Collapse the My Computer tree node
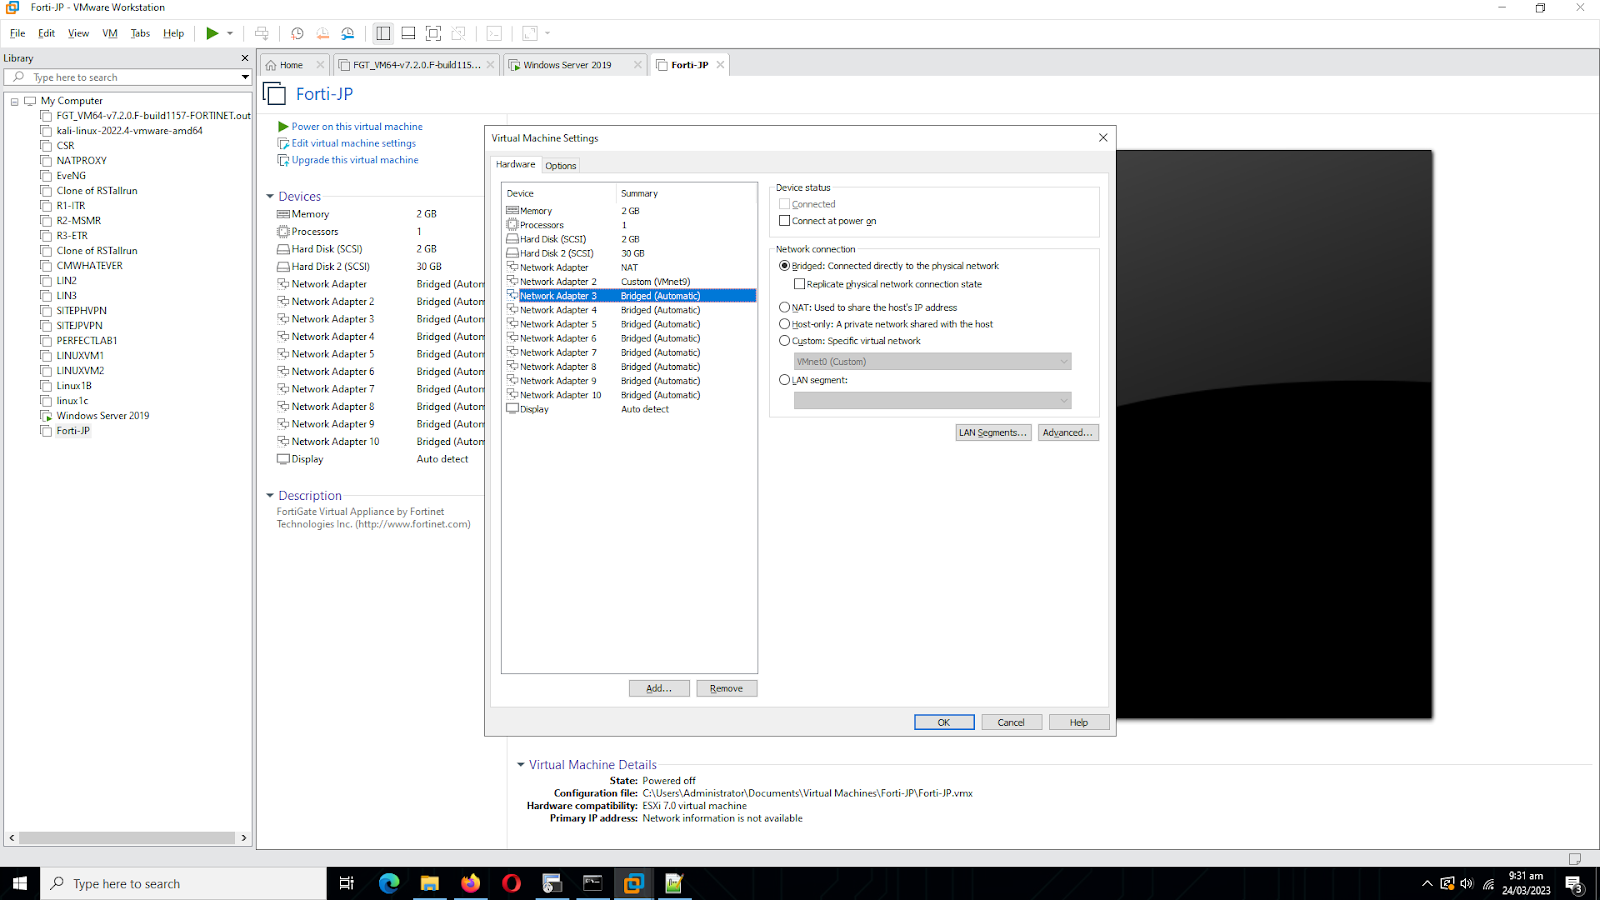The image size is (1600, 900). point(14,101)
